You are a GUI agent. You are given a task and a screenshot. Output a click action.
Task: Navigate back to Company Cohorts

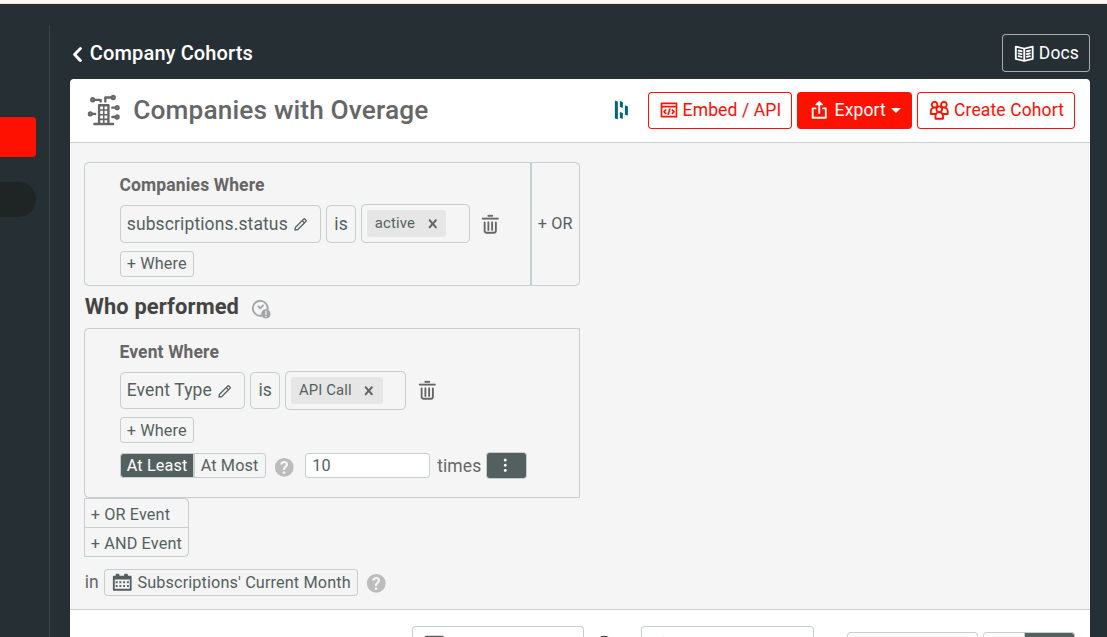coord(162,53)
